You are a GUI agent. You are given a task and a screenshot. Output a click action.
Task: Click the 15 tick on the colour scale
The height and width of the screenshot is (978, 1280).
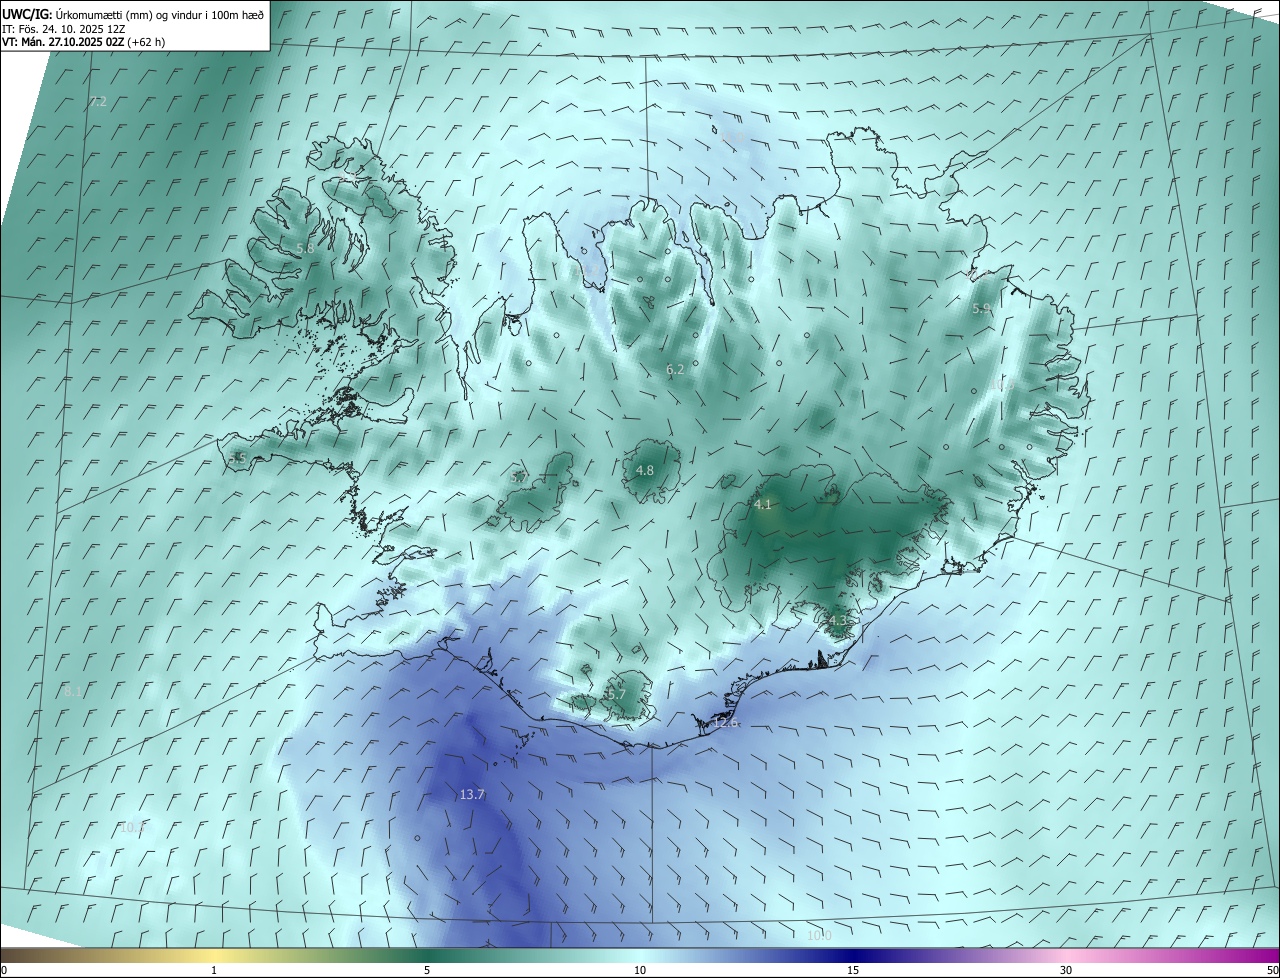coord(853,970)
